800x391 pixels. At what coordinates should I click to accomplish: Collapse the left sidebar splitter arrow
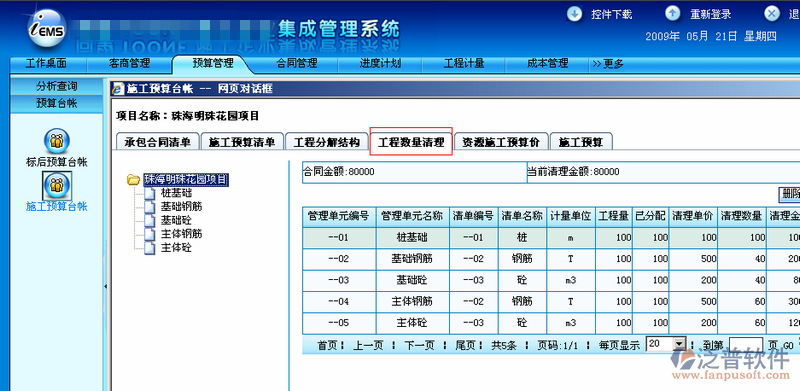tap(105, 286)
